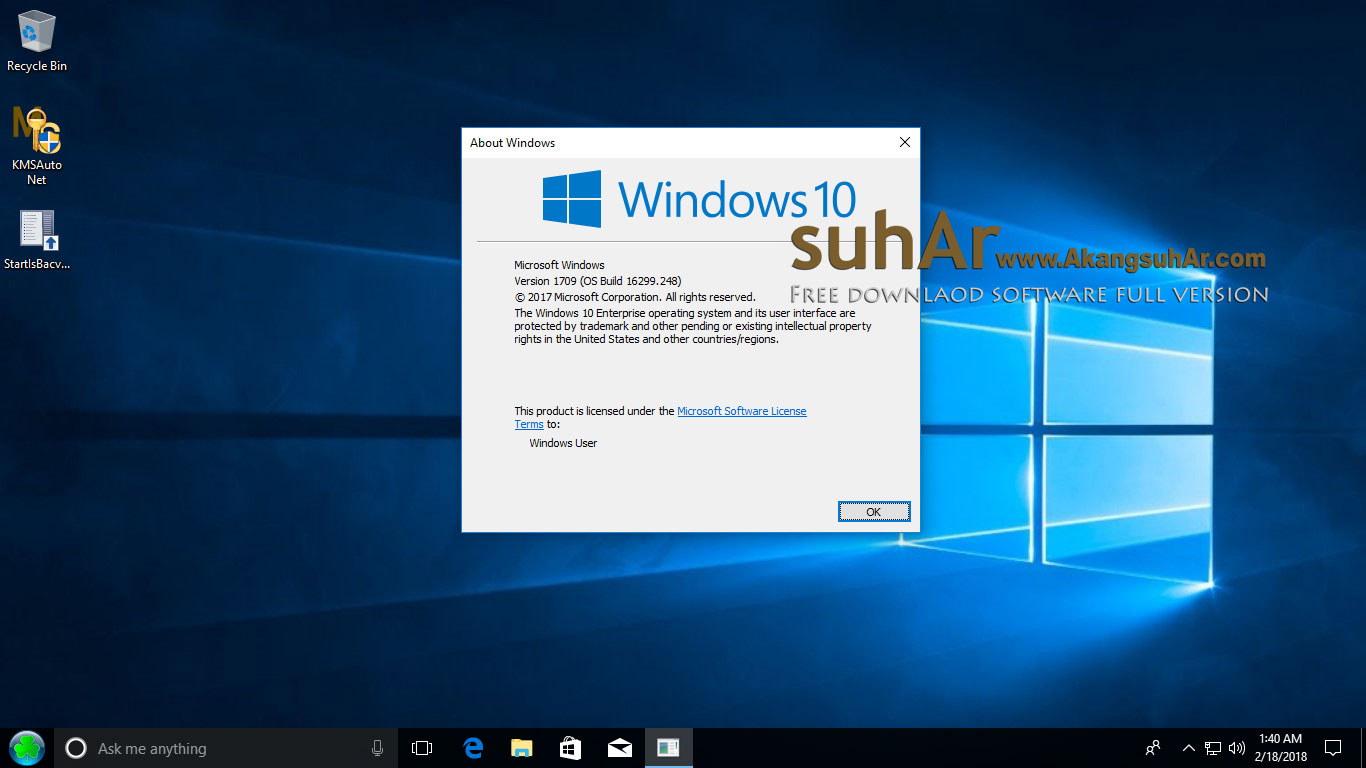Open the Recycle Bin desktop icon

coord(37,41)
